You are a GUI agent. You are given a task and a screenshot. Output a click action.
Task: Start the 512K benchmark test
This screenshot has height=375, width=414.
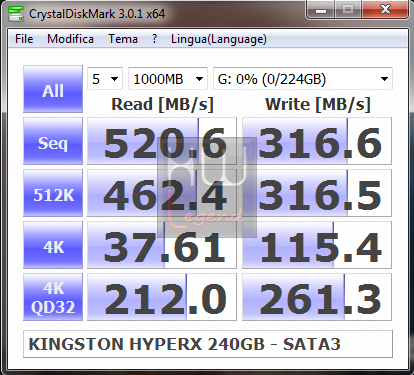click(x=53, y=193)
